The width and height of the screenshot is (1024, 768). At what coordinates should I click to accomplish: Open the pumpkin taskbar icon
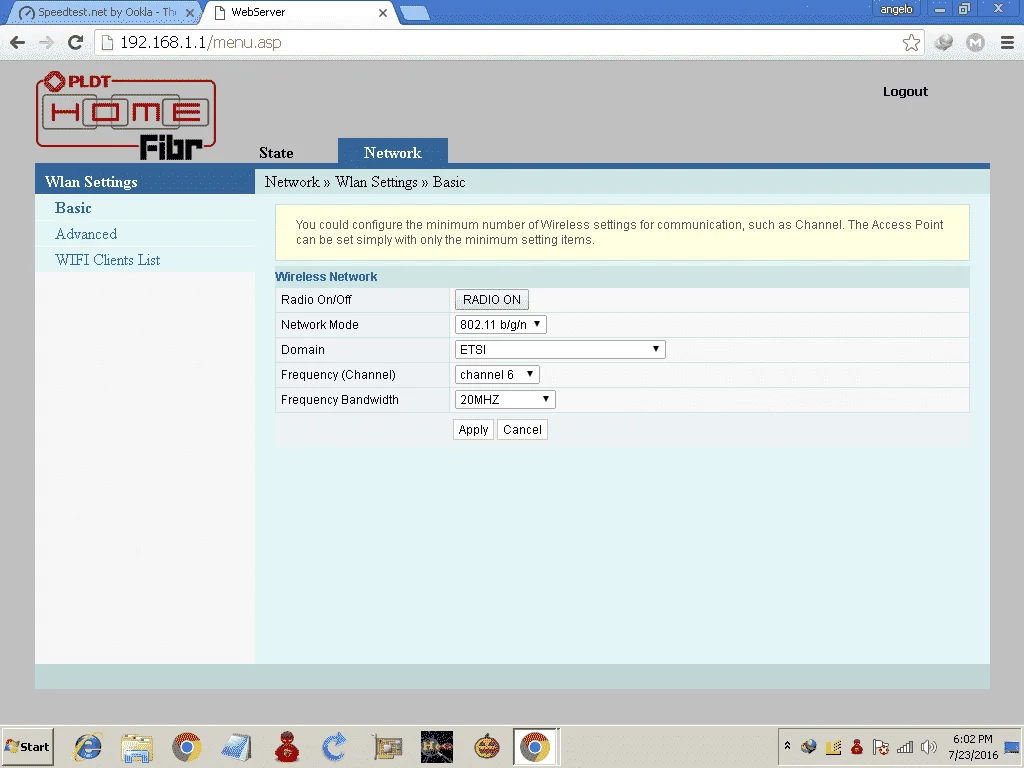point(487,747)
